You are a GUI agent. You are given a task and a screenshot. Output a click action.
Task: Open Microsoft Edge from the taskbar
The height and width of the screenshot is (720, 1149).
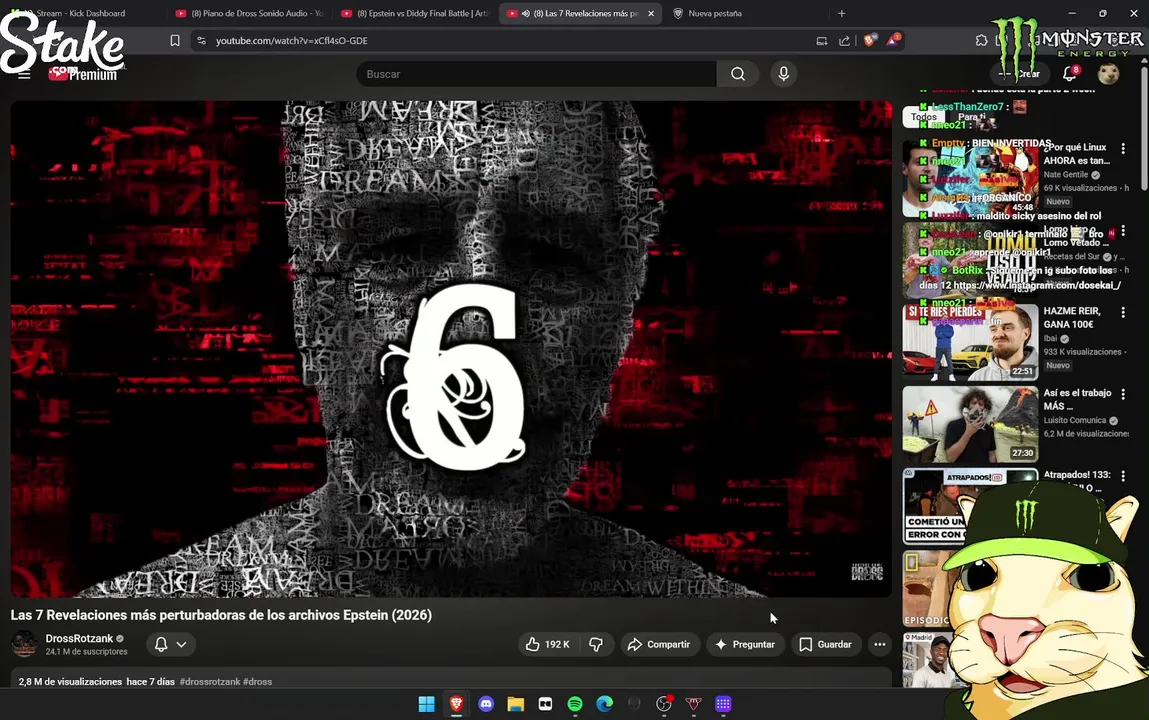(x=605, y=704)
